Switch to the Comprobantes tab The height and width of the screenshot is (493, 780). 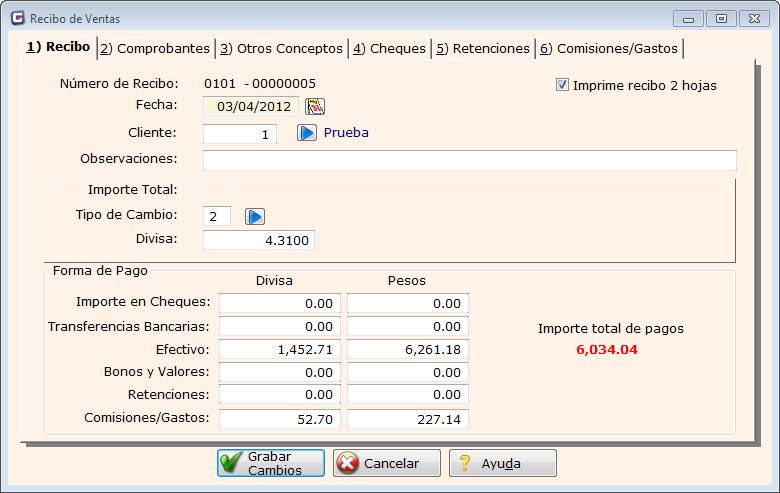coord(155,48)
